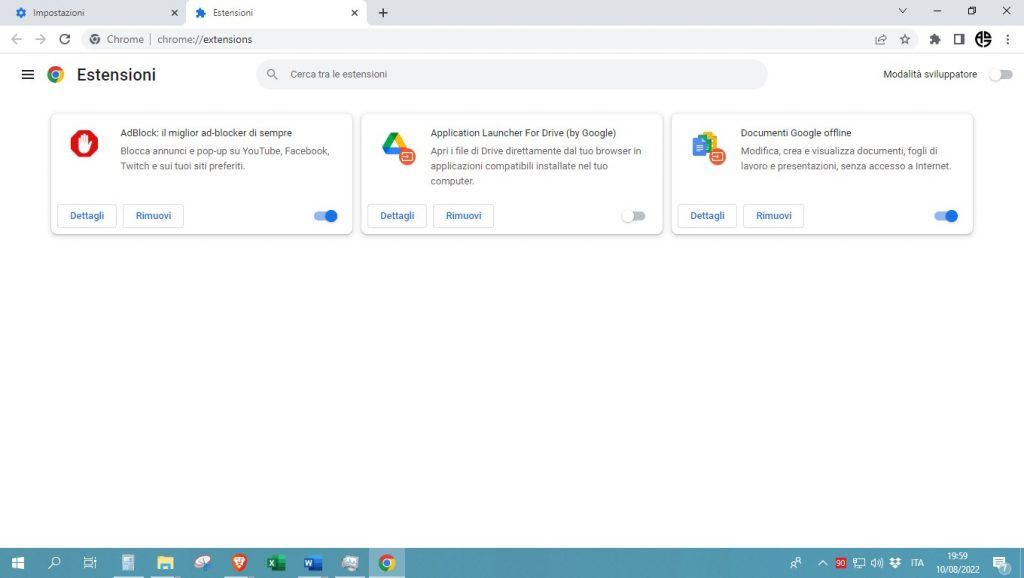Open Chrome three-dot menu
The image size is (1024, 578).
(1007, 39)
